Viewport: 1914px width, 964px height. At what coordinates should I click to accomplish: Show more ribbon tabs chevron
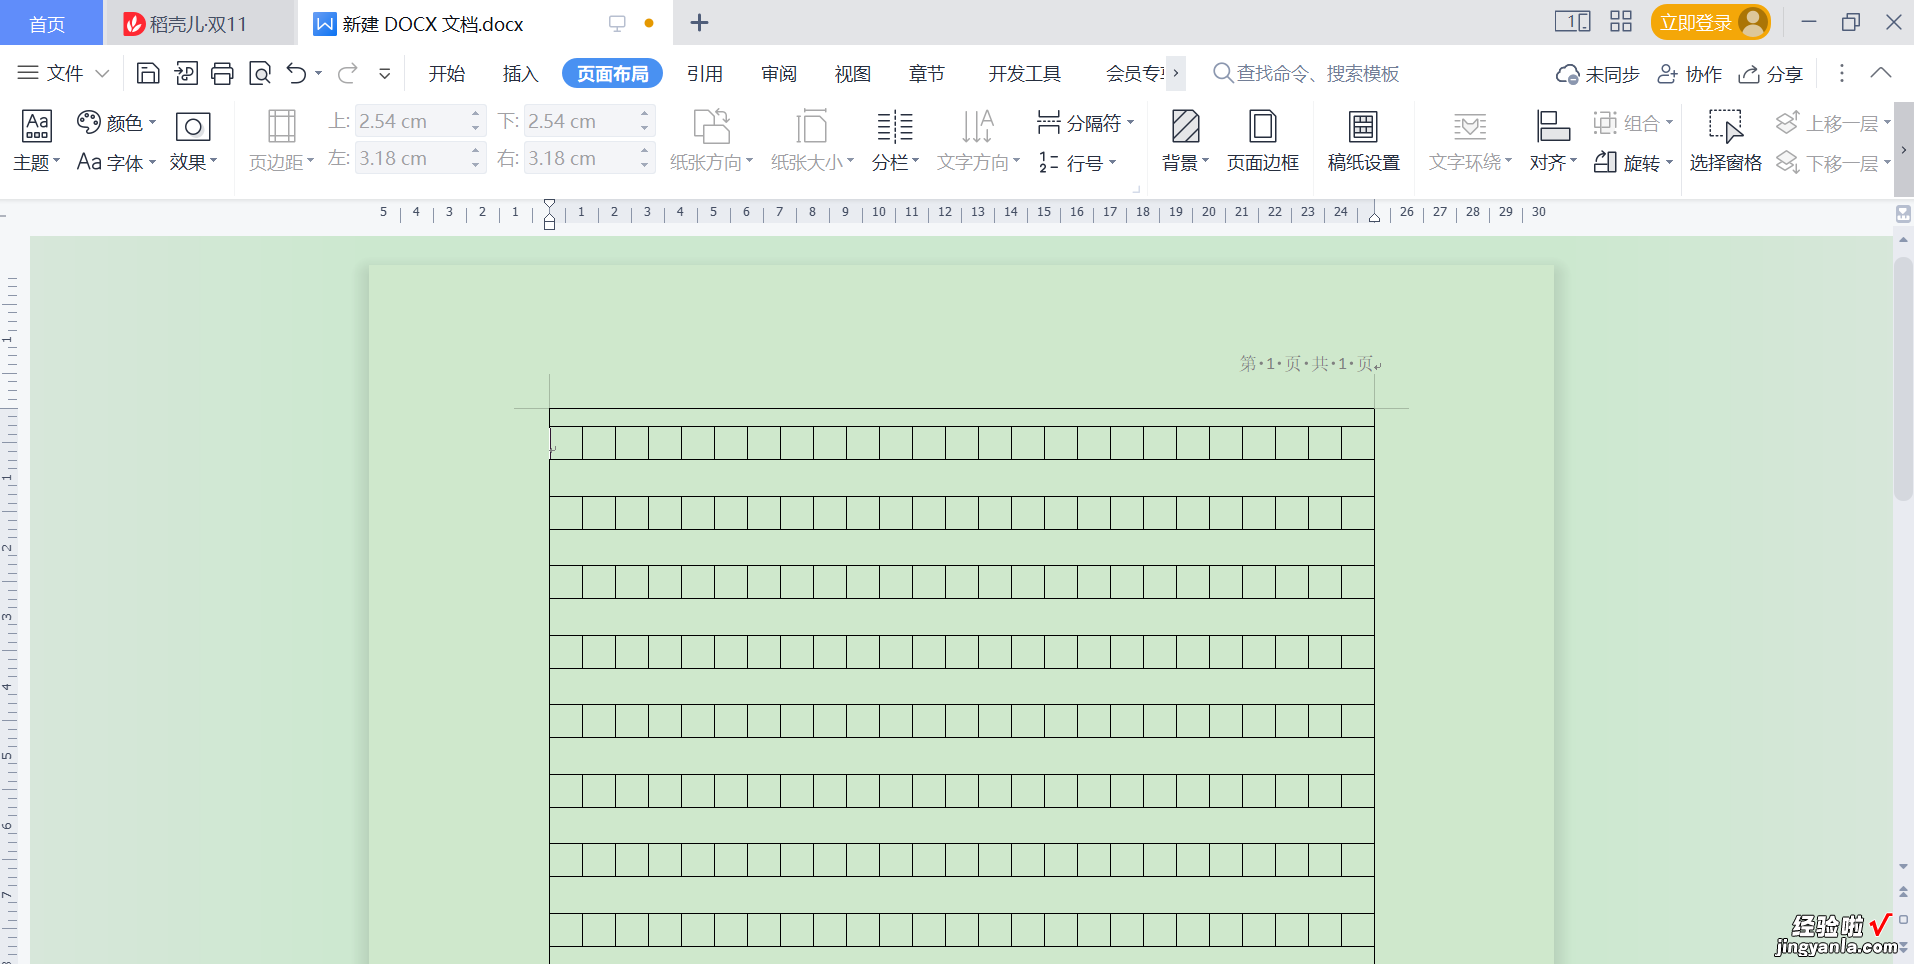pos(1176,73)
